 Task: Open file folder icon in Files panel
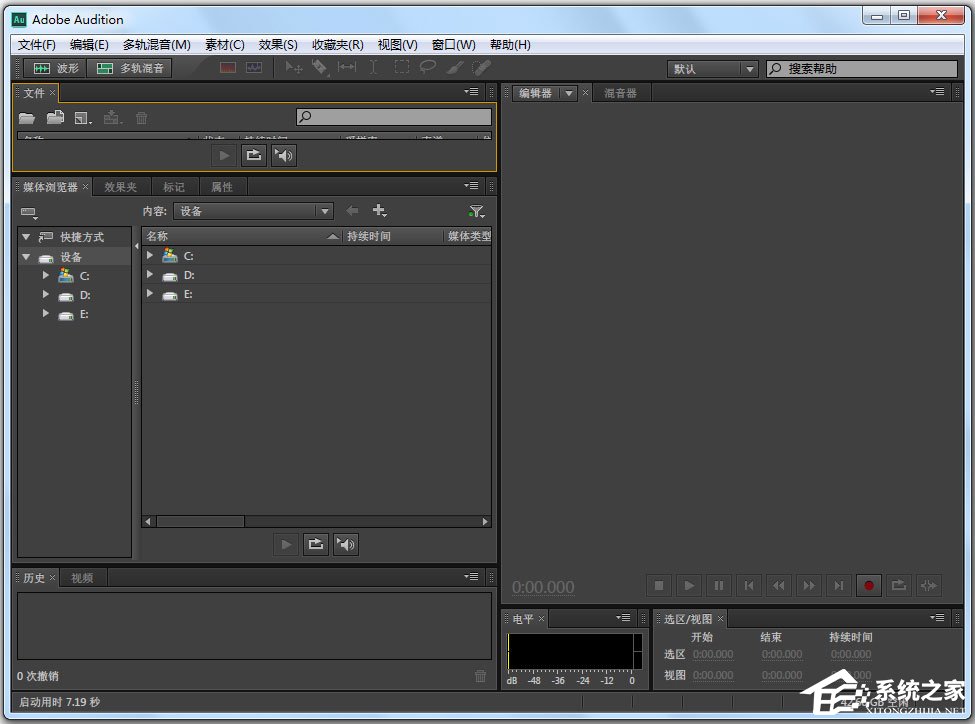tap(27, 118)
